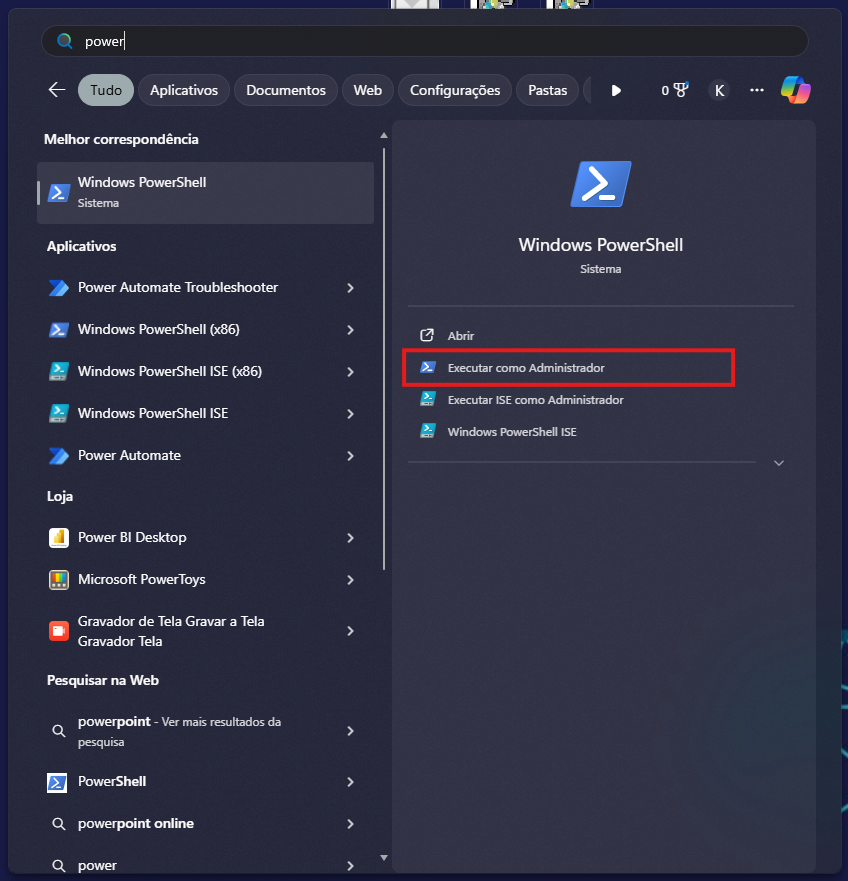Screen dimensions: 848x881
Task: Switch to the Configurações filter tab
Action: (x=454, y=90)
